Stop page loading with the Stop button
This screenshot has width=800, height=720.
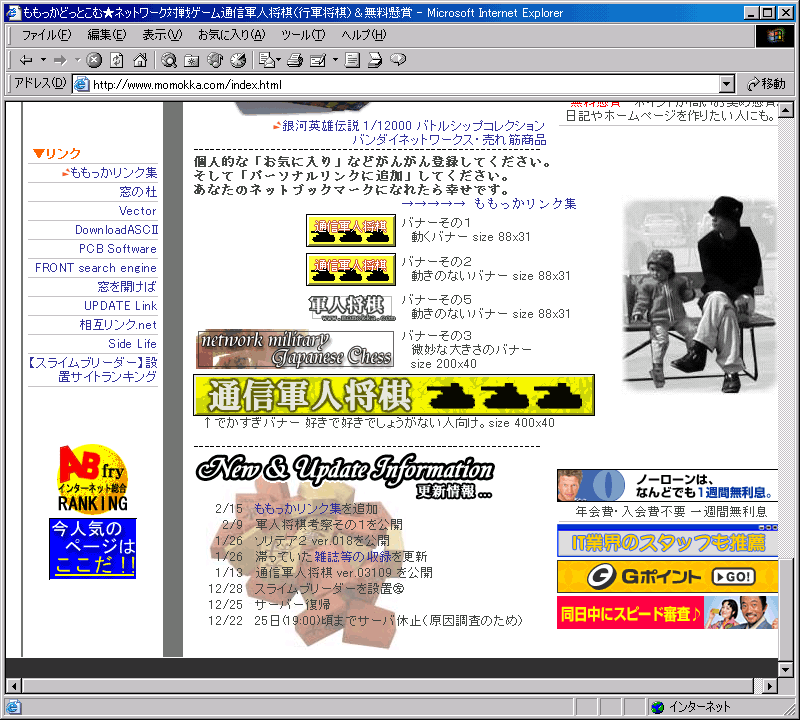[x=94, y=60]
